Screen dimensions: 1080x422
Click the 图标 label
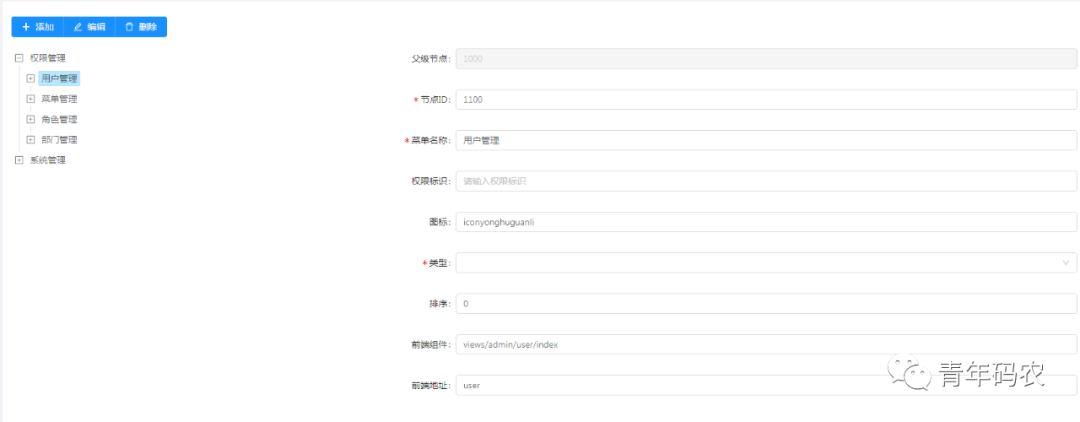click(x=440, y=222)
